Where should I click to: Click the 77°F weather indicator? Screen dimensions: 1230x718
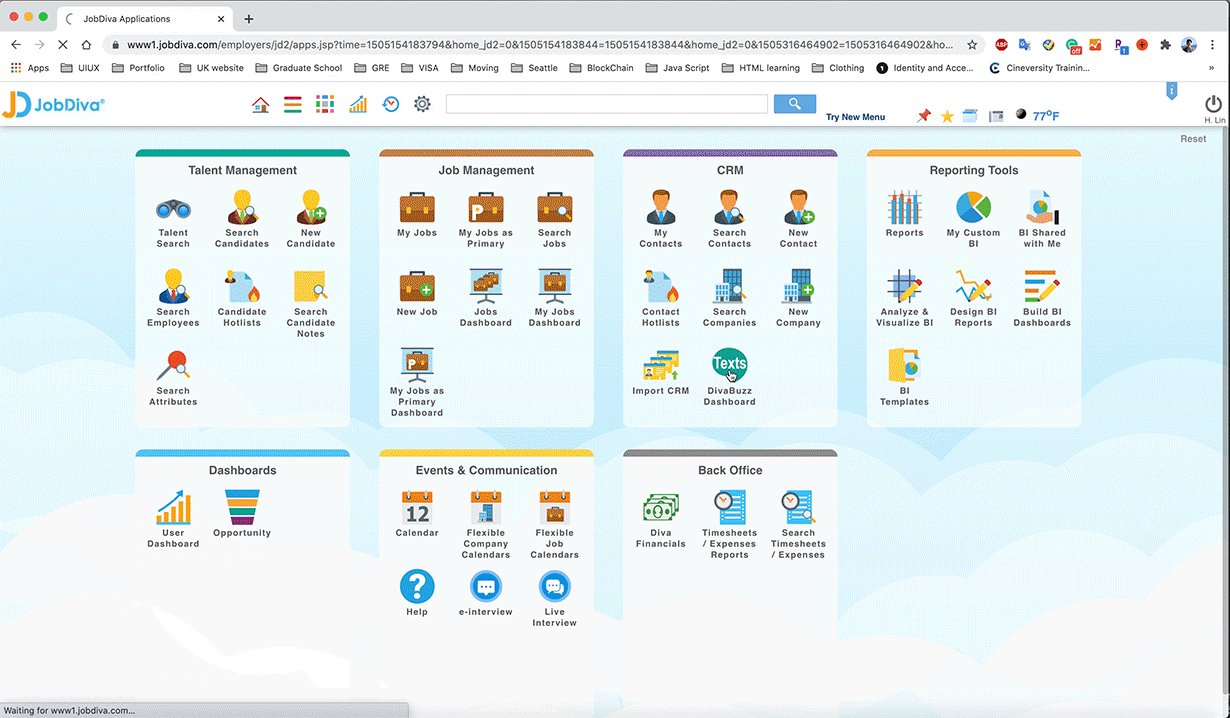1046,116
